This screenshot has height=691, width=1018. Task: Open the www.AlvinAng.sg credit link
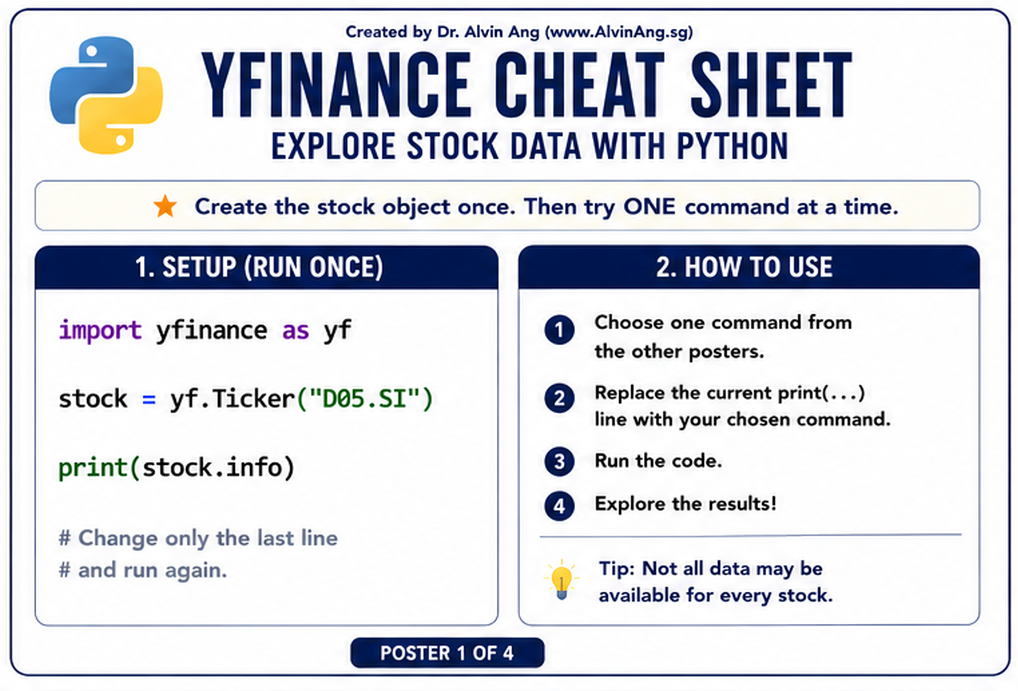[x=621, y=32]
